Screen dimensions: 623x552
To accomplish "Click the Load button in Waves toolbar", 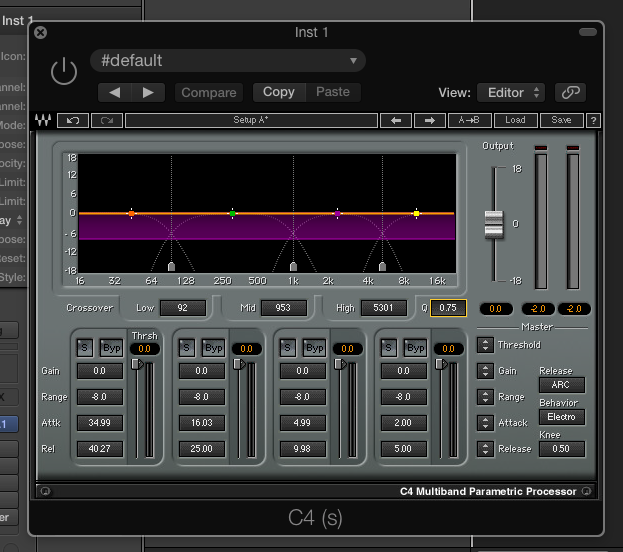I will pyautogui.click(x=515, y=120).
